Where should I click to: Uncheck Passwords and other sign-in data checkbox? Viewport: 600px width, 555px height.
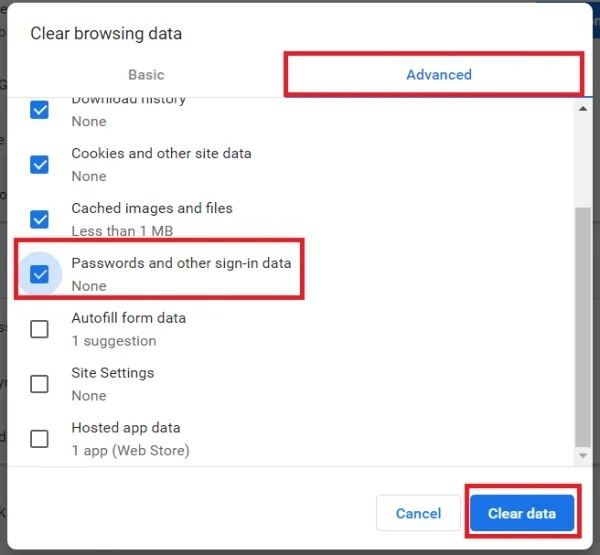click(39, 274)
